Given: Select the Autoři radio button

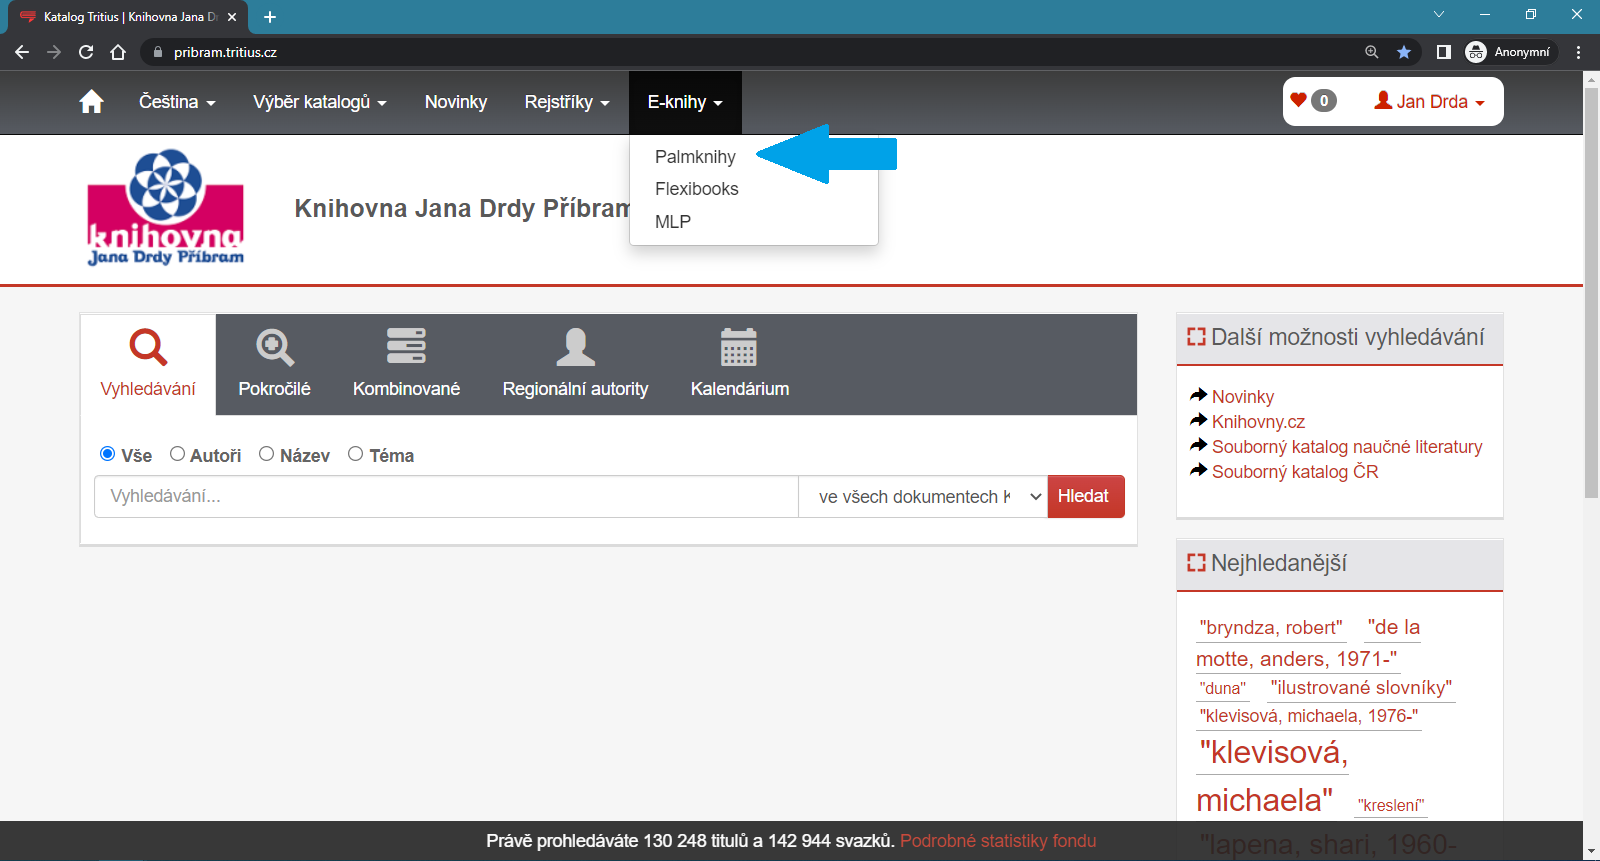Looking at the screenshot, I should click(x=177, y=454).
